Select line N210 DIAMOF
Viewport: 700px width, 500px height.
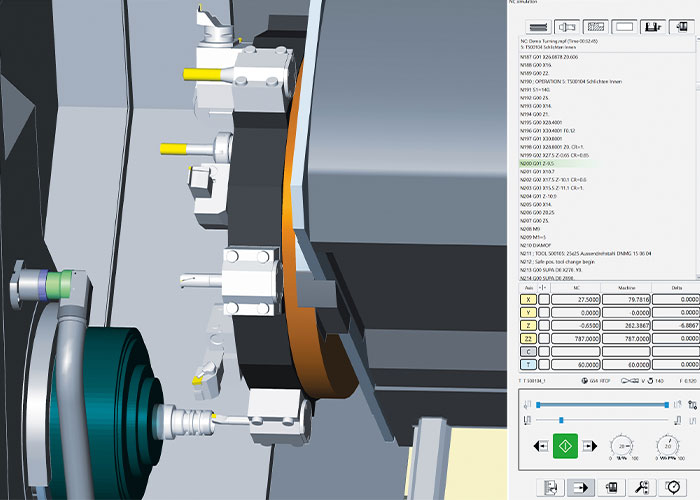536,245
